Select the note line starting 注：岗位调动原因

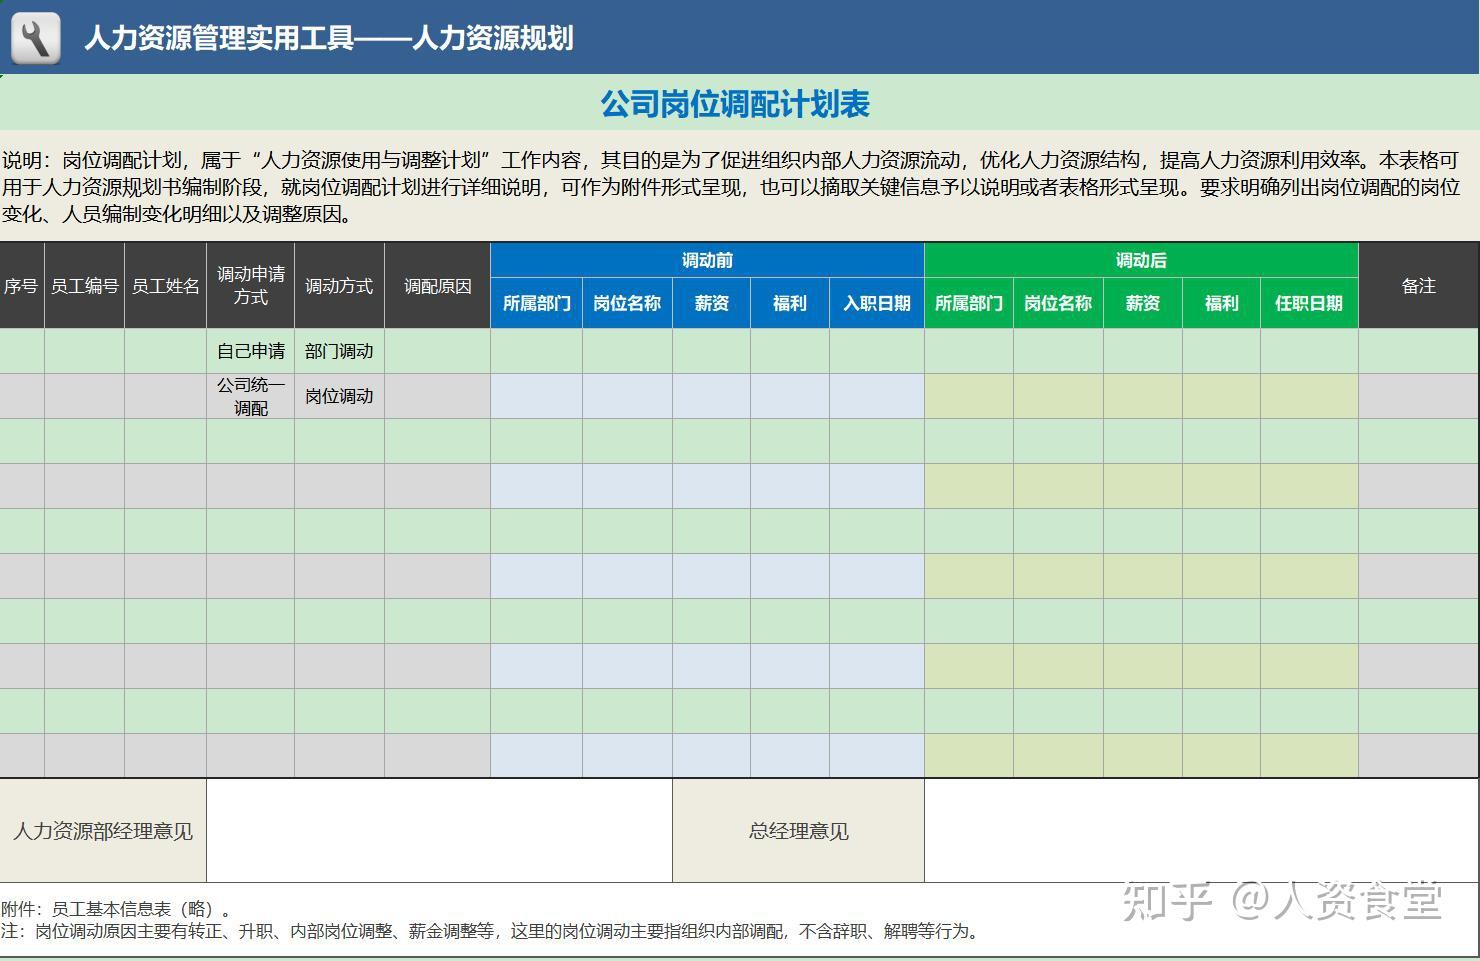pos(490,931)
